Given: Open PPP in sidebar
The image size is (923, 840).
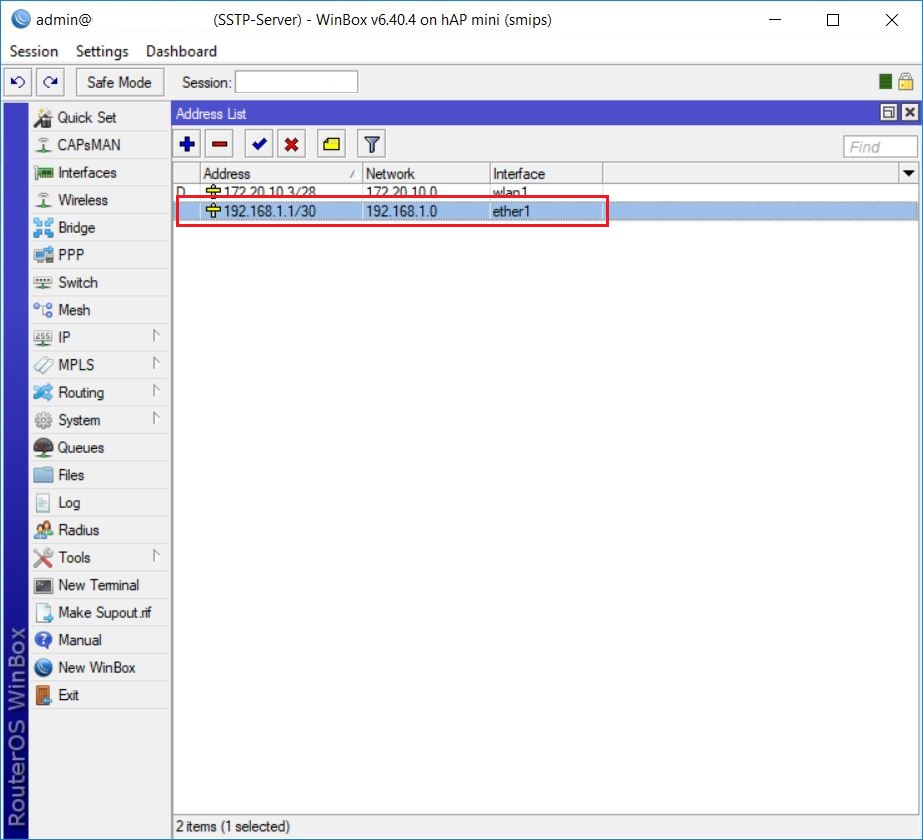Looking at the screenshot, I should [100, 255].
